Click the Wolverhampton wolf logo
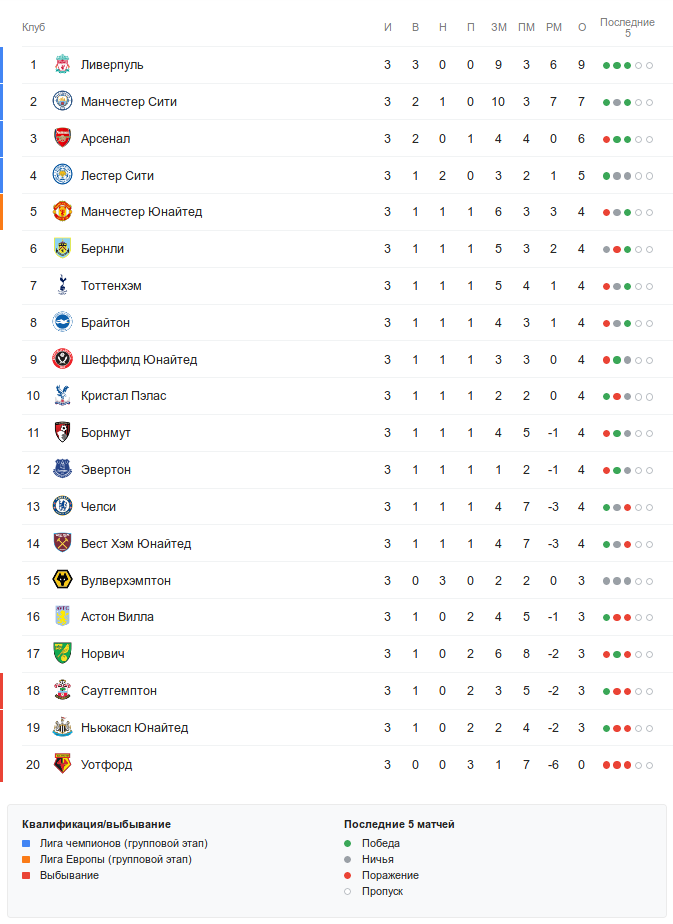This screenshot has height=924, width=673. (62, 580)
